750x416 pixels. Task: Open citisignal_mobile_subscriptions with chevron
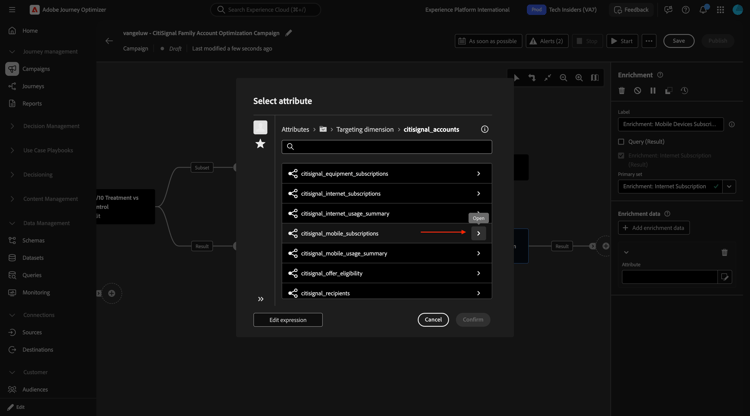[478, 233]
